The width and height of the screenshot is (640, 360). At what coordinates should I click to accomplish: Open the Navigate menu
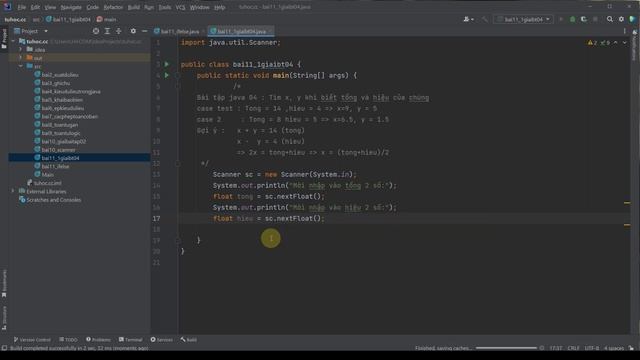[71, 7]
